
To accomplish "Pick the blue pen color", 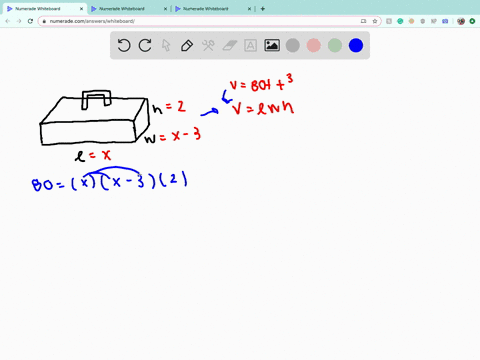I will 356,45.
